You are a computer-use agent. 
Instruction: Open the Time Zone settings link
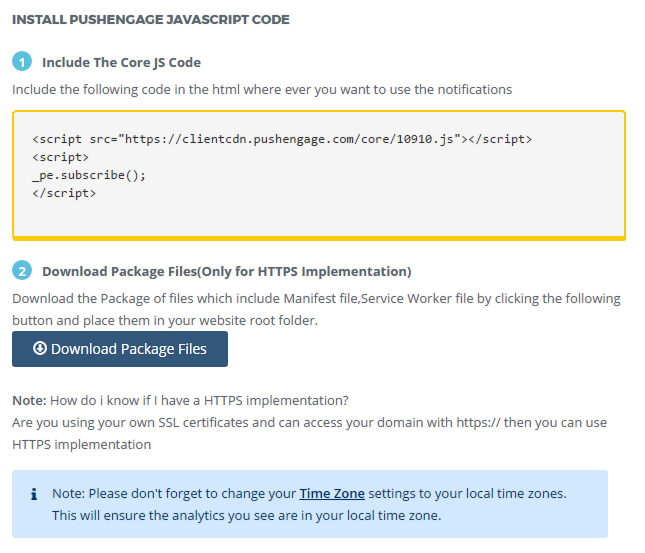332,493
